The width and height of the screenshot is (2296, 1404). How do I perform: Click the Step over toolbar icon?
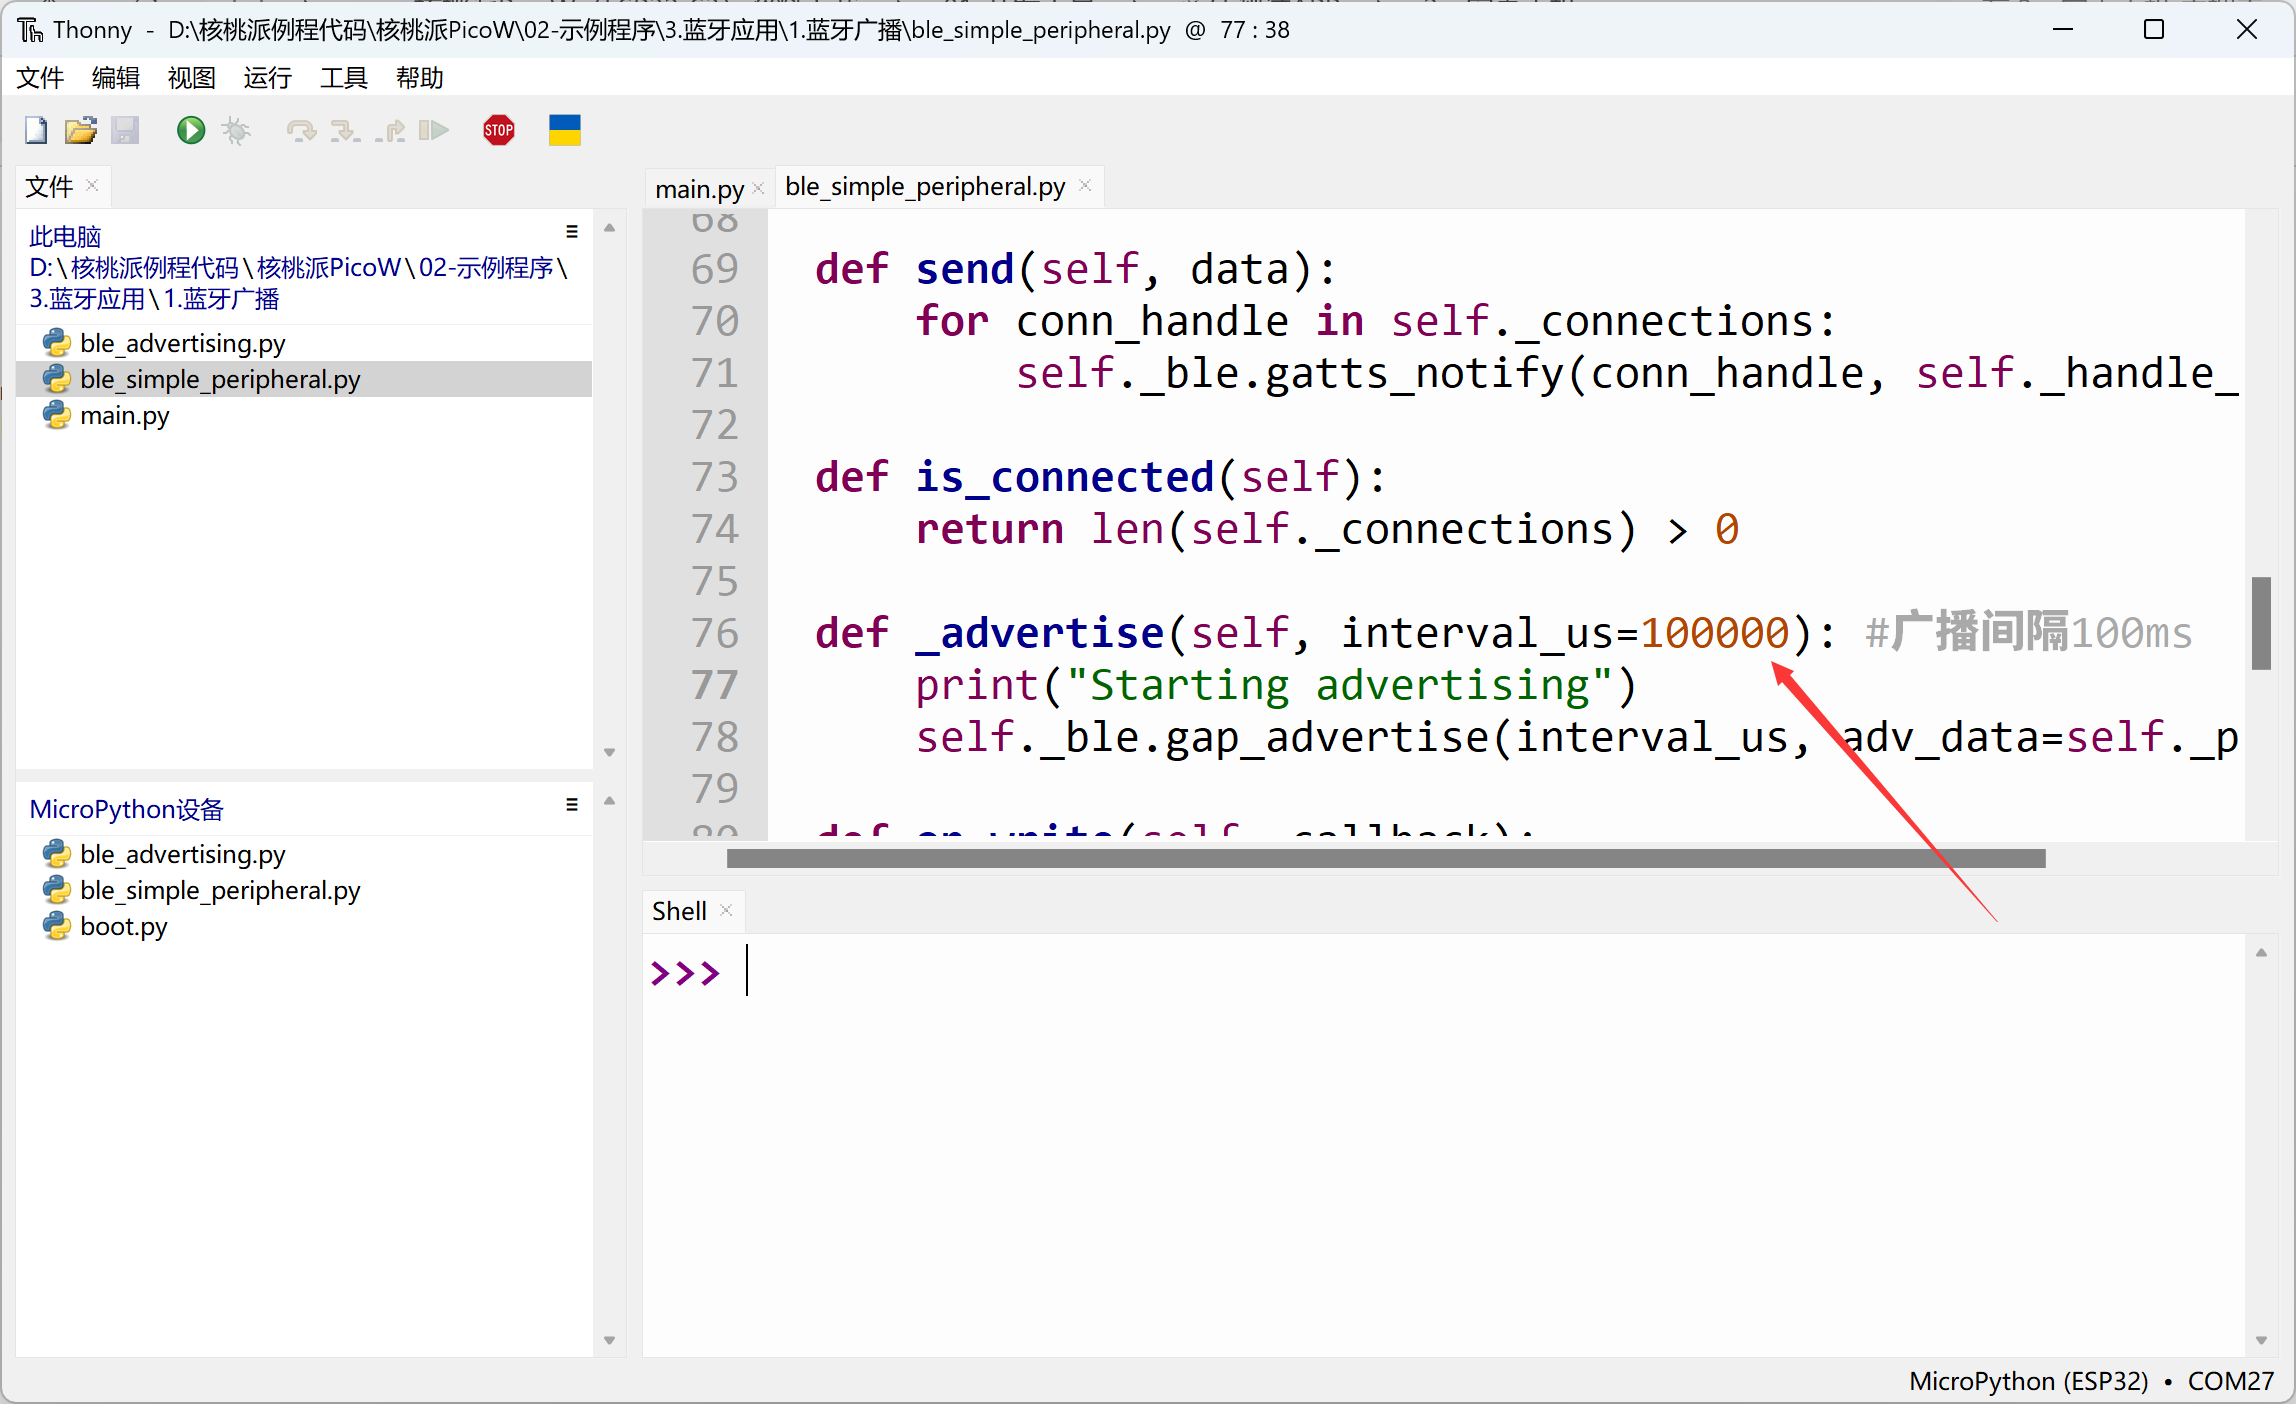pyautogui.click(x=300, y=130)
